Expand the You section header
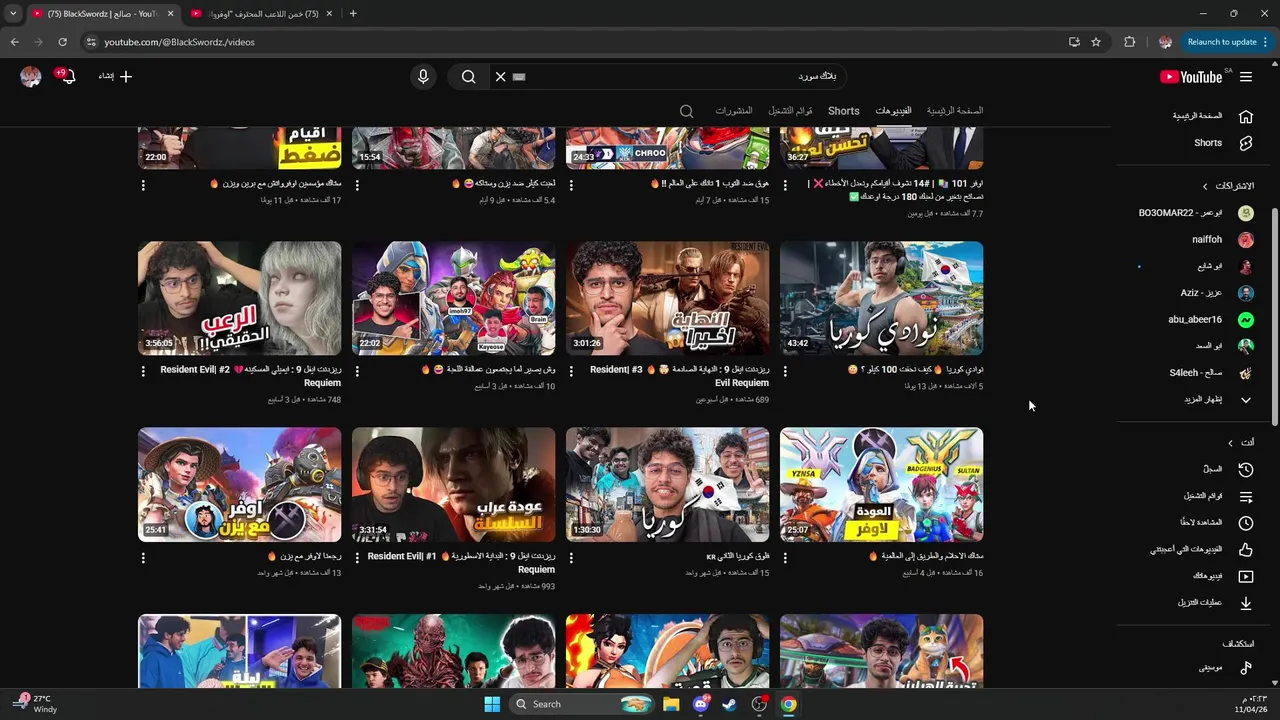This screenshot has width=1280, height=720. pyautogui.click(x=1240, y=442)
